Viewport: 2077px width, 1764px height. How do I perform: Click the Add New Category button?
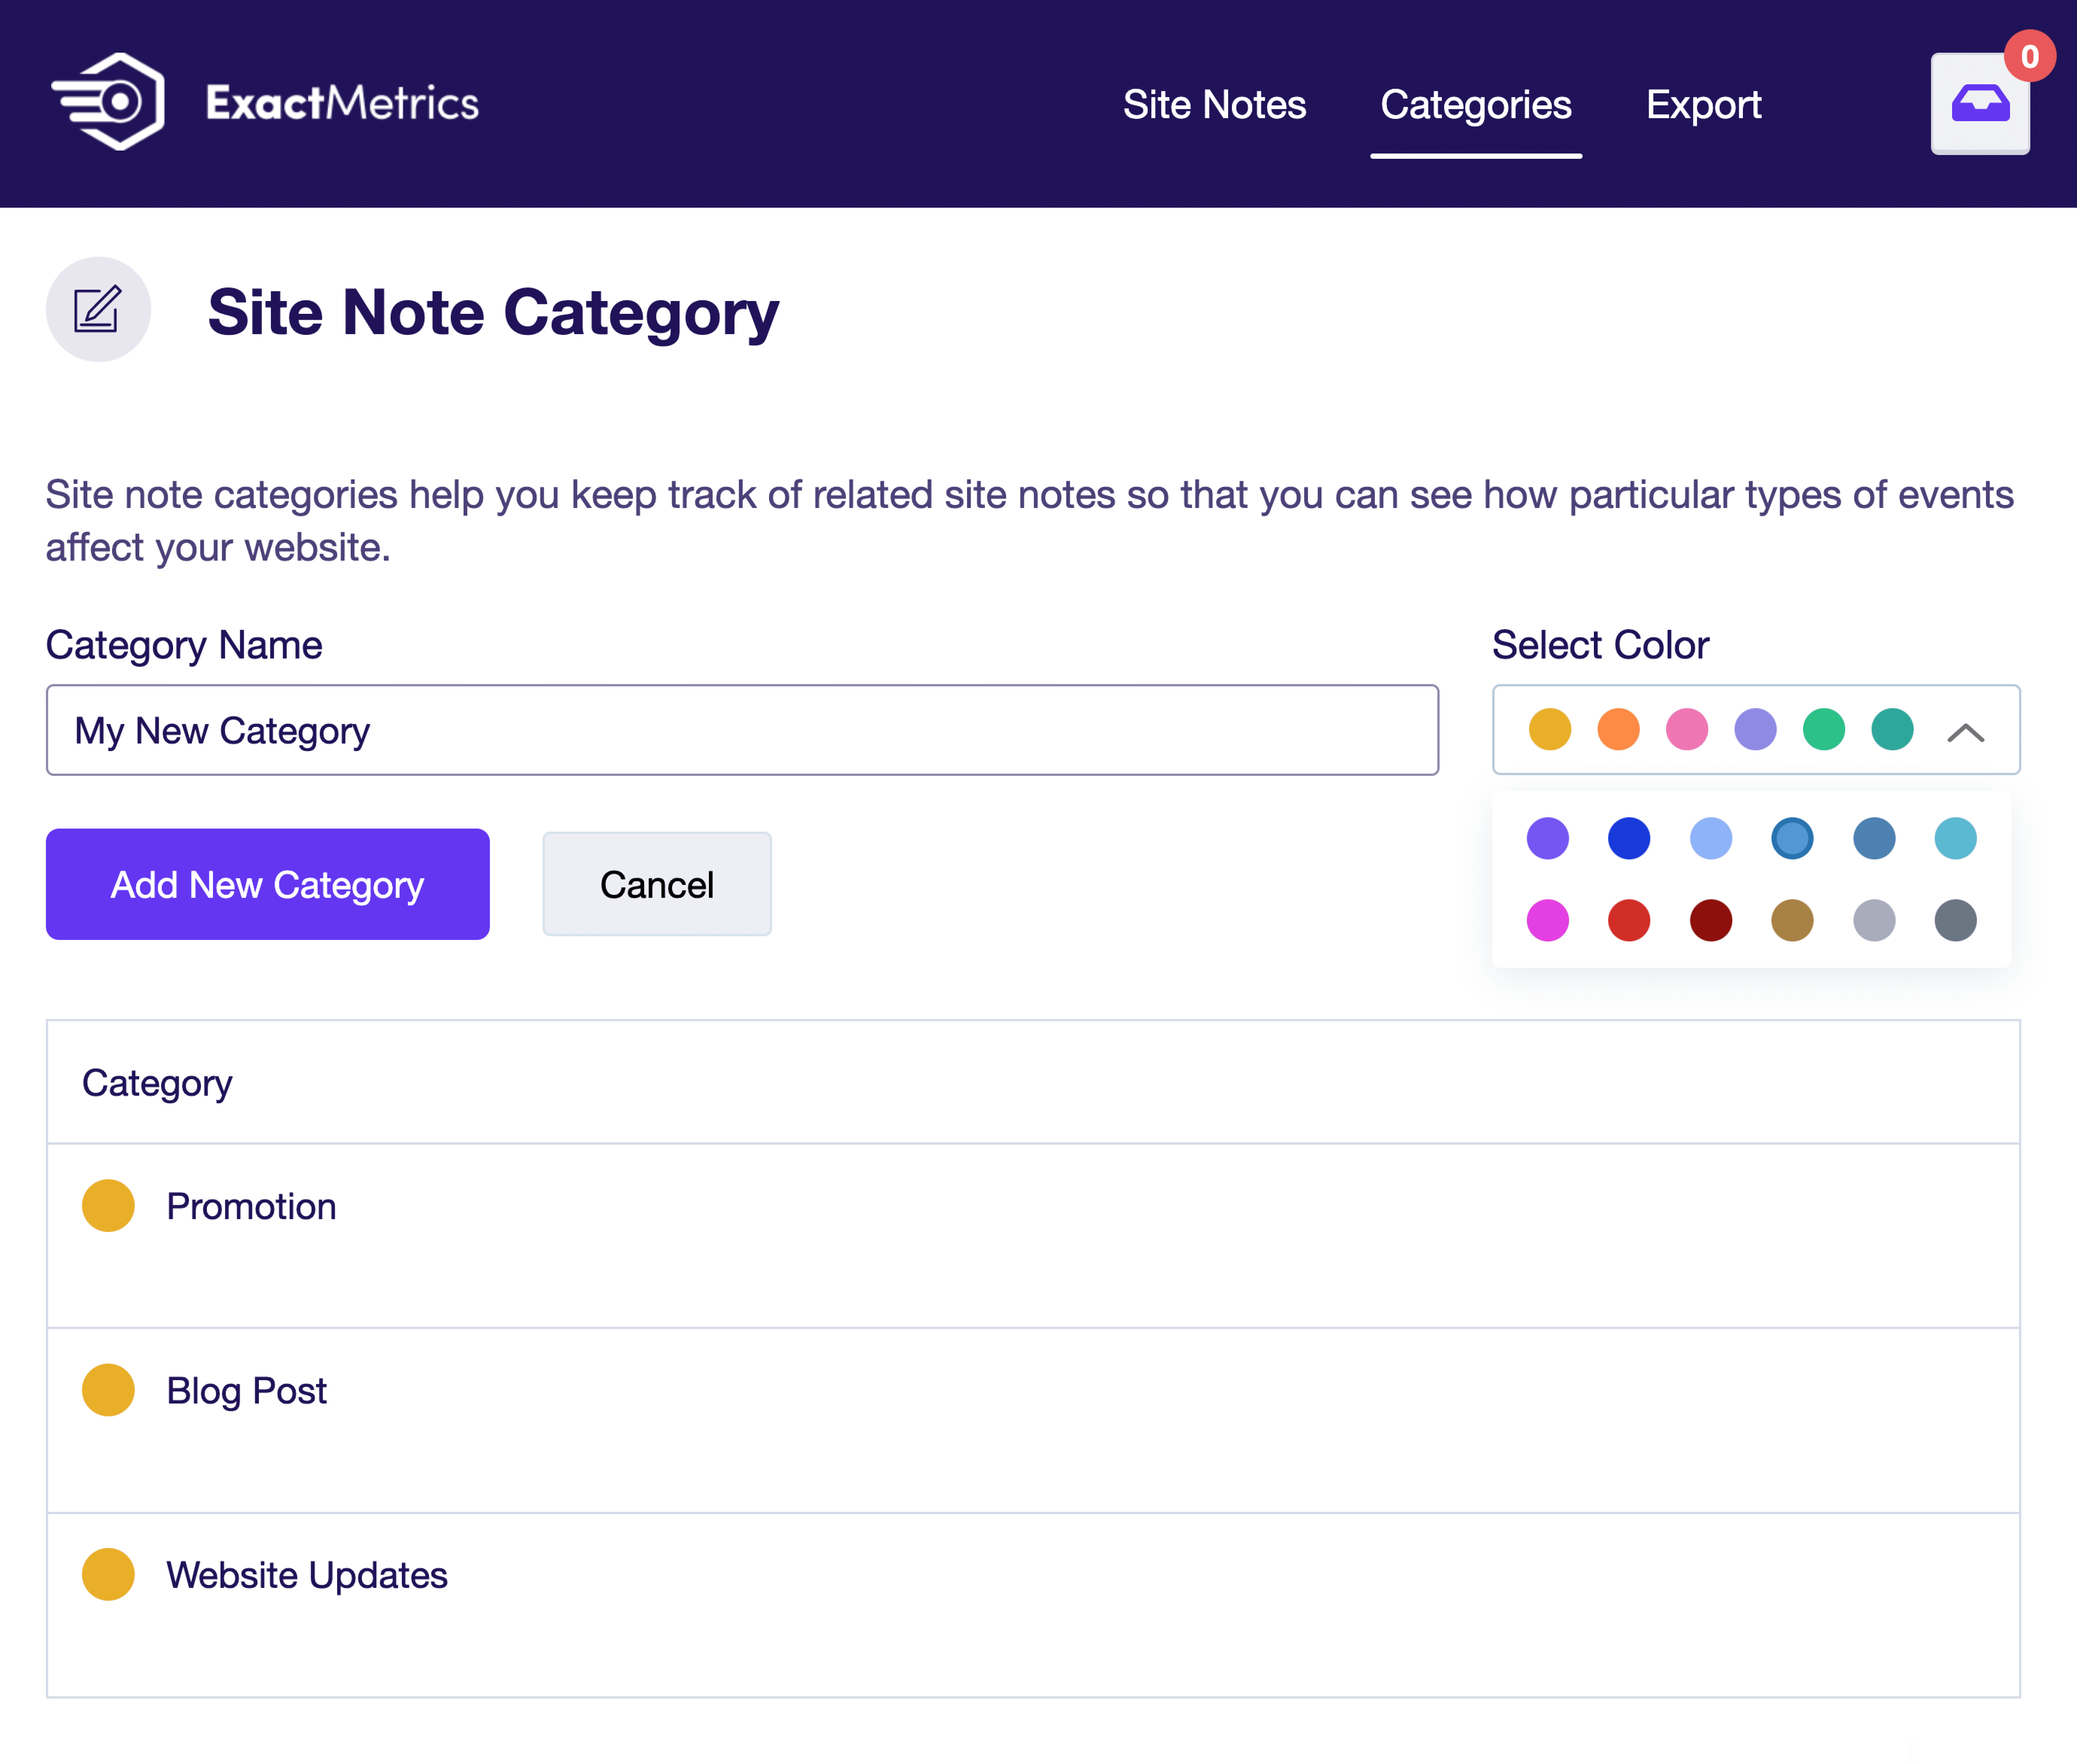coord(268,884)
